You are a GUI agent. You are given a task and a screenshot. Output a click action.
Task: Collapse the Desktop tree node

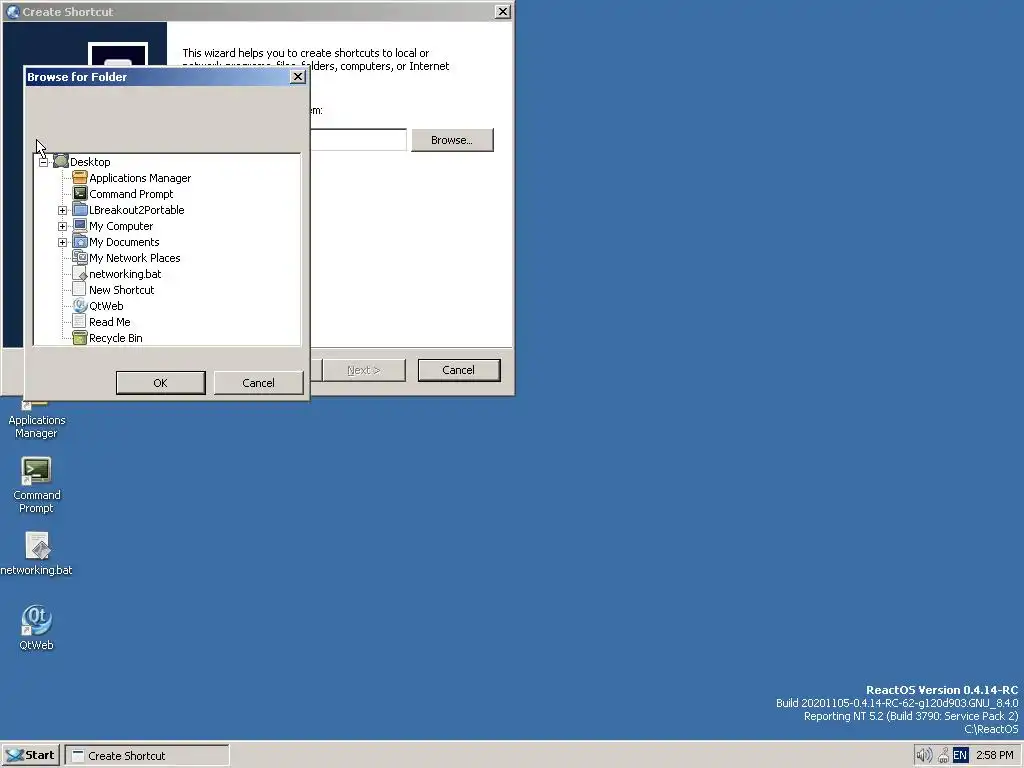(x=43, y=162)
